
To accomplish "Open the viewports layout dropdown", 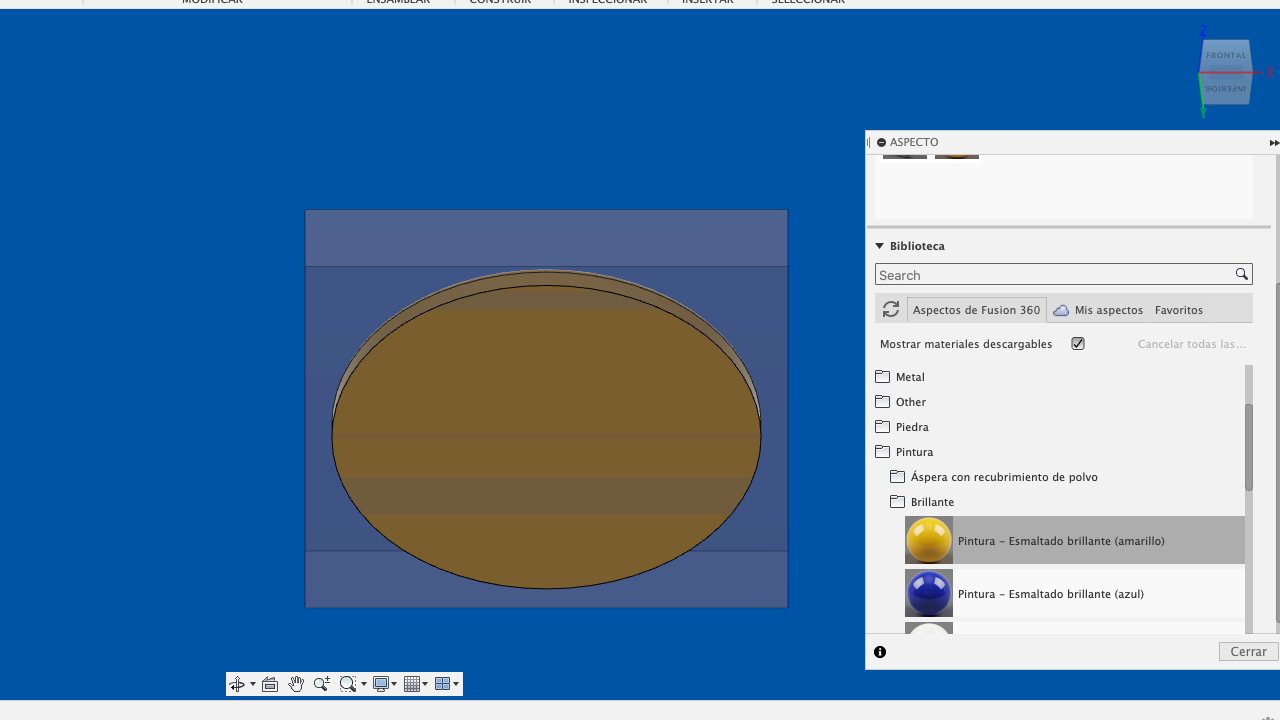I will coord(447,684).
